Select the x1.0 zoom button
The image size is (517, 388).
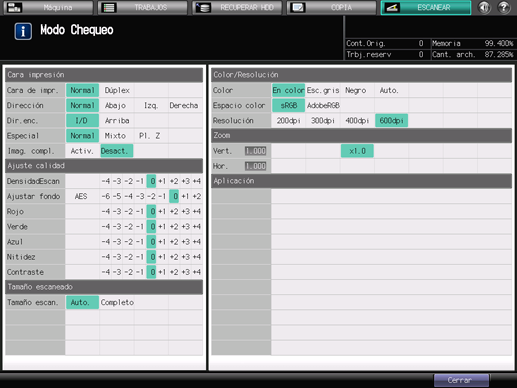(x=357, y=151)
